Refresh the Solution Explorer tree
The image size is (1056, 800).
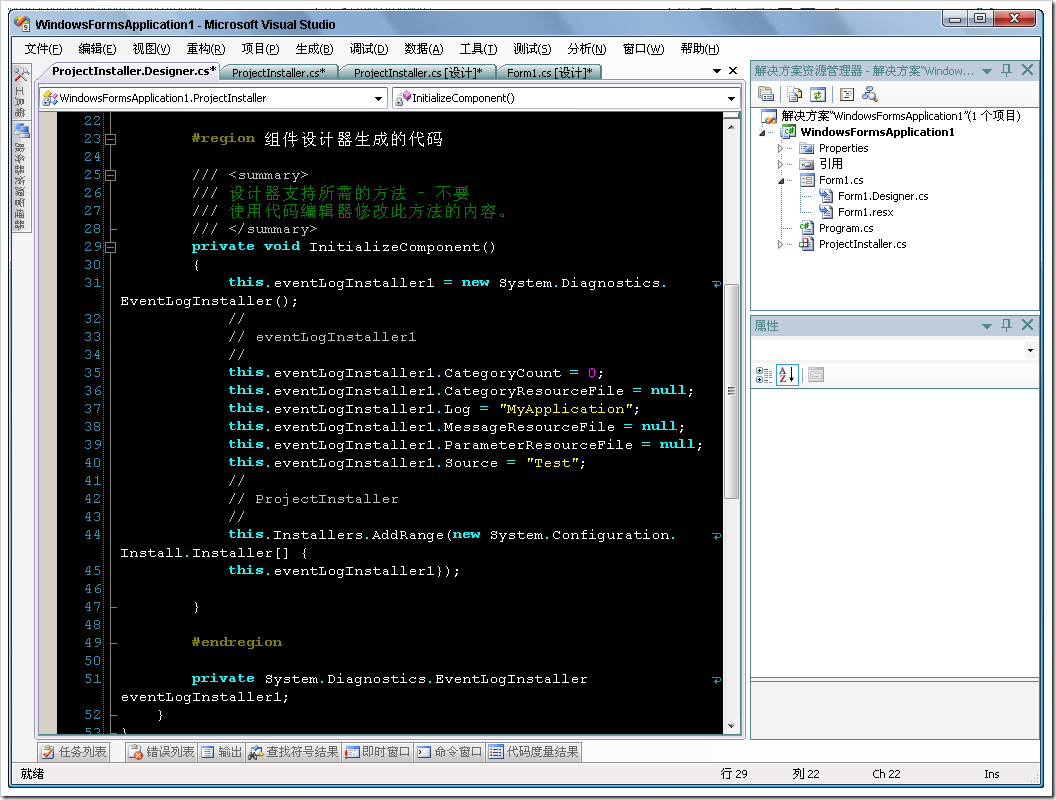click(x=818, y=94)
